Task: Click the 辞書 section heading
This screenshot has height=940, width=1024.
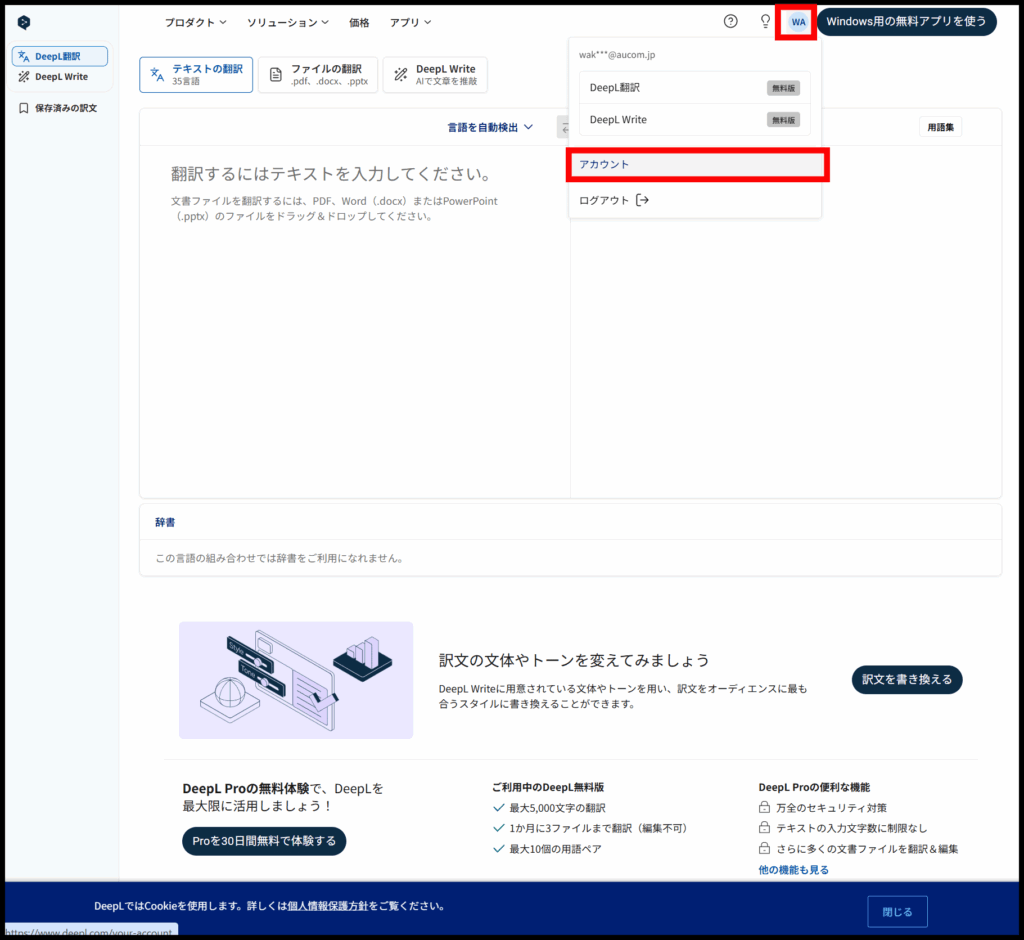Action: 165,522
